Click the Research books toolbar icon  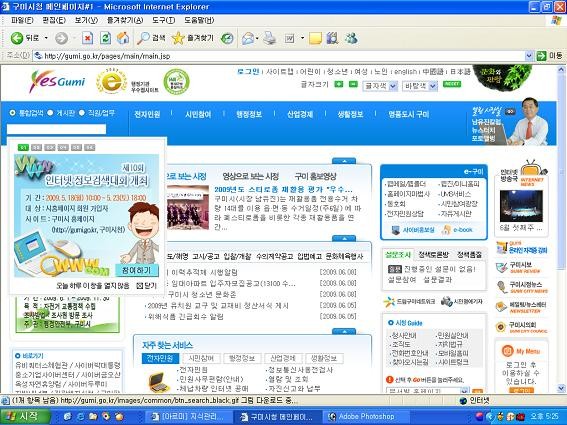click(332, 38)
